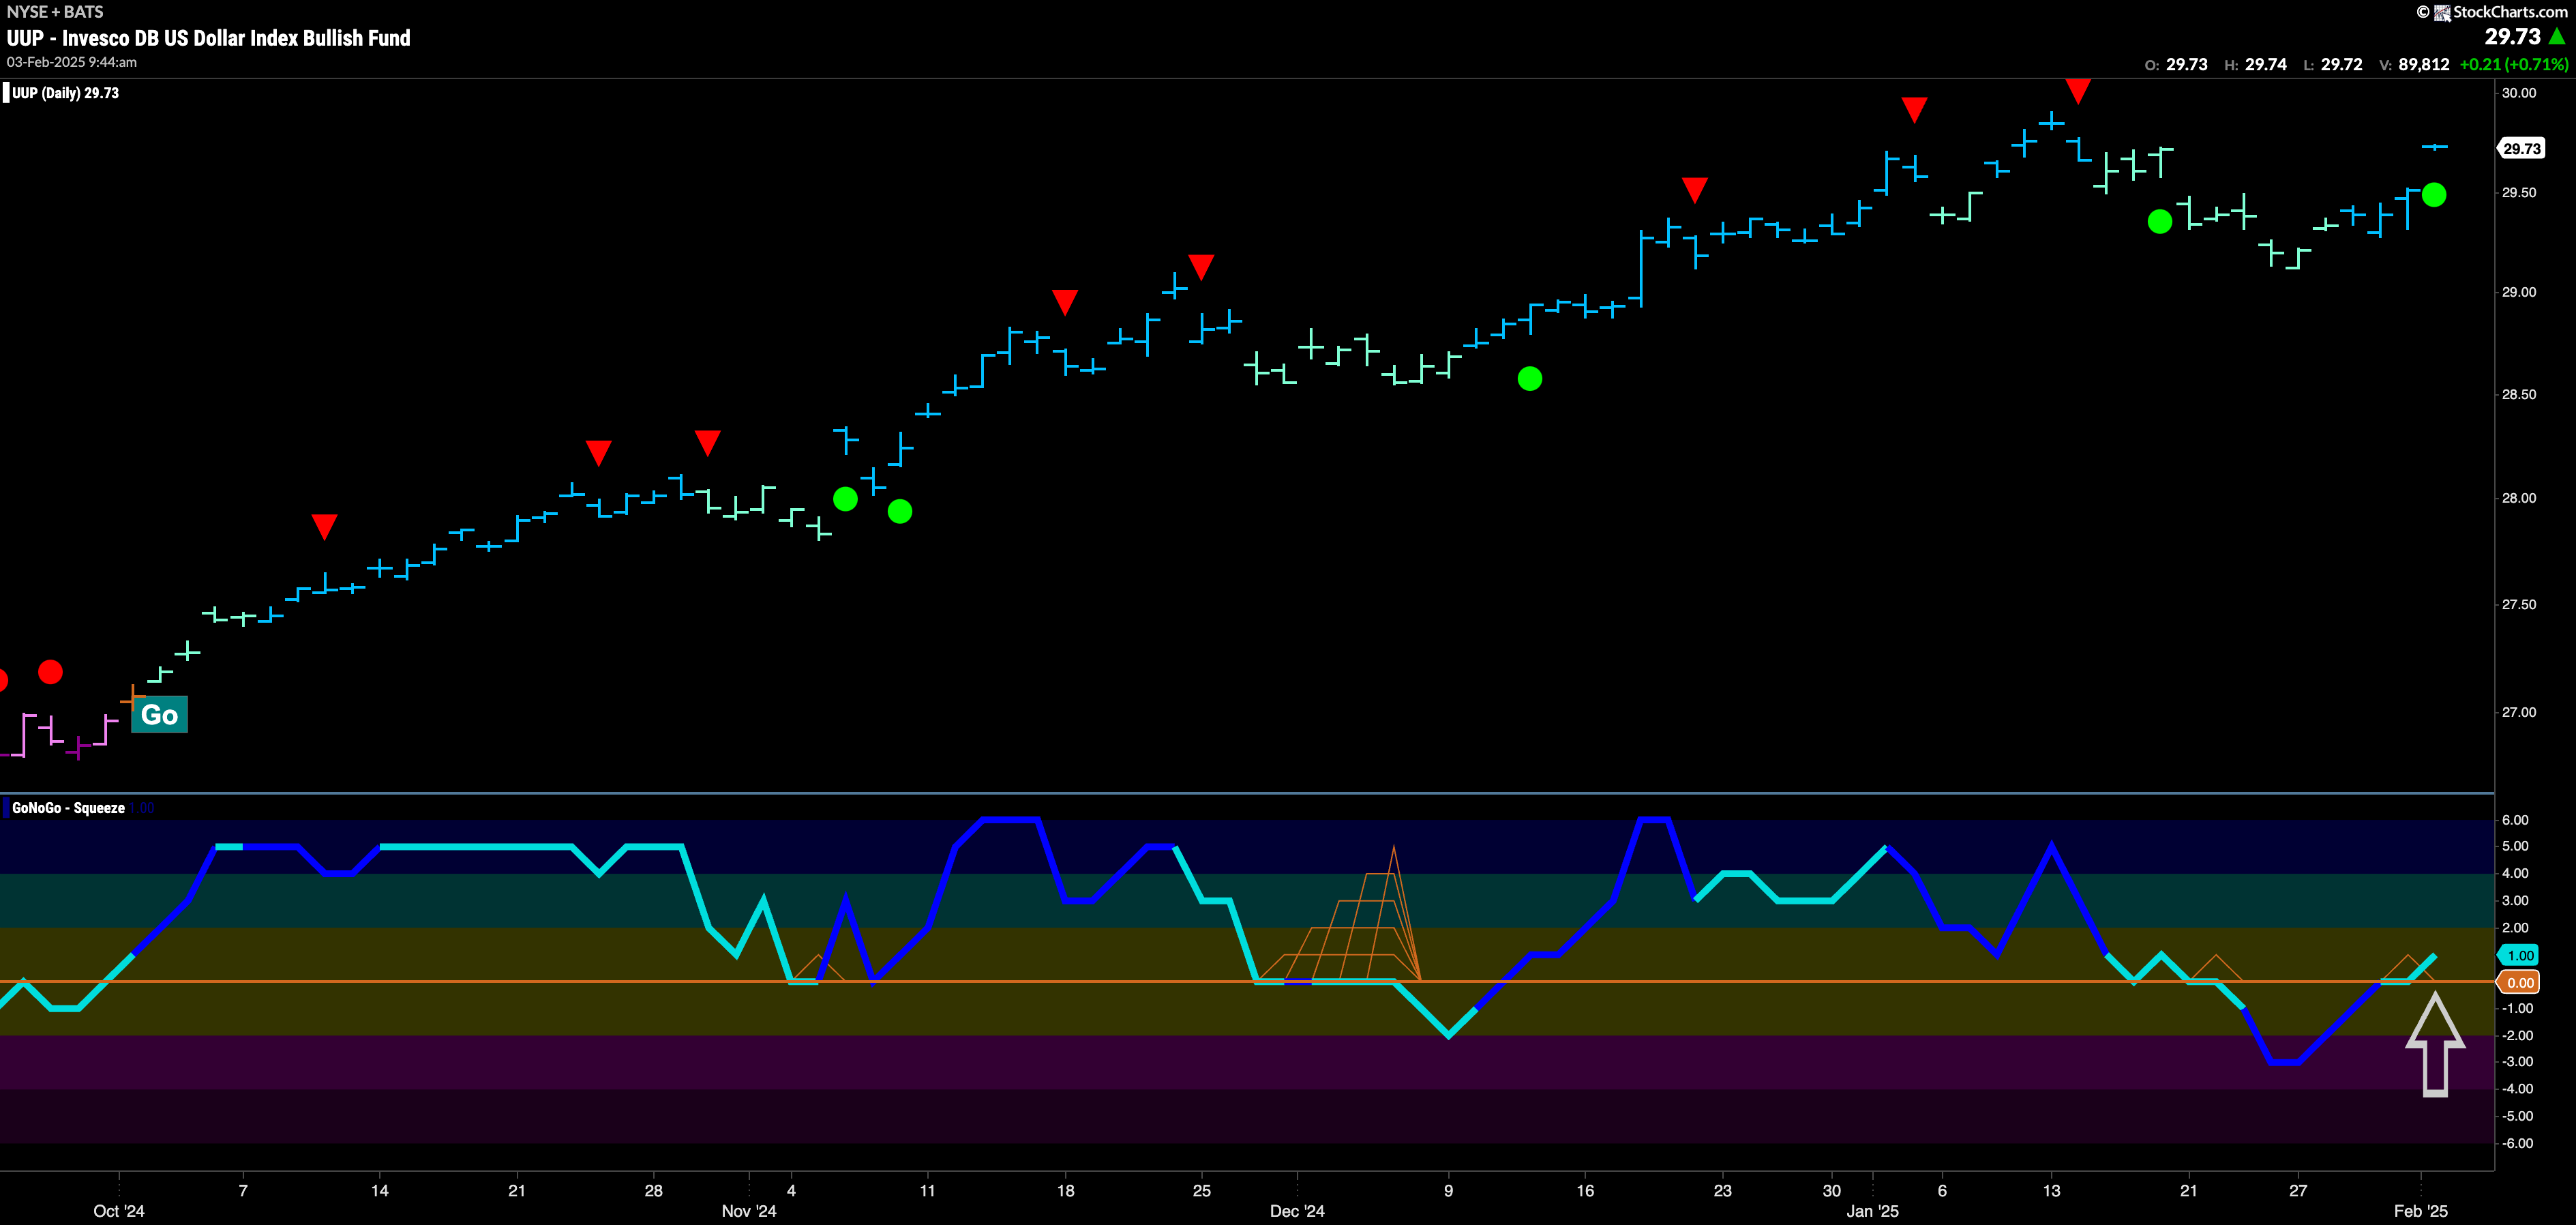Screen dimensions: 2576x1225
Task: Click the '13' January date tick label
Action: coord(2051,1190)
